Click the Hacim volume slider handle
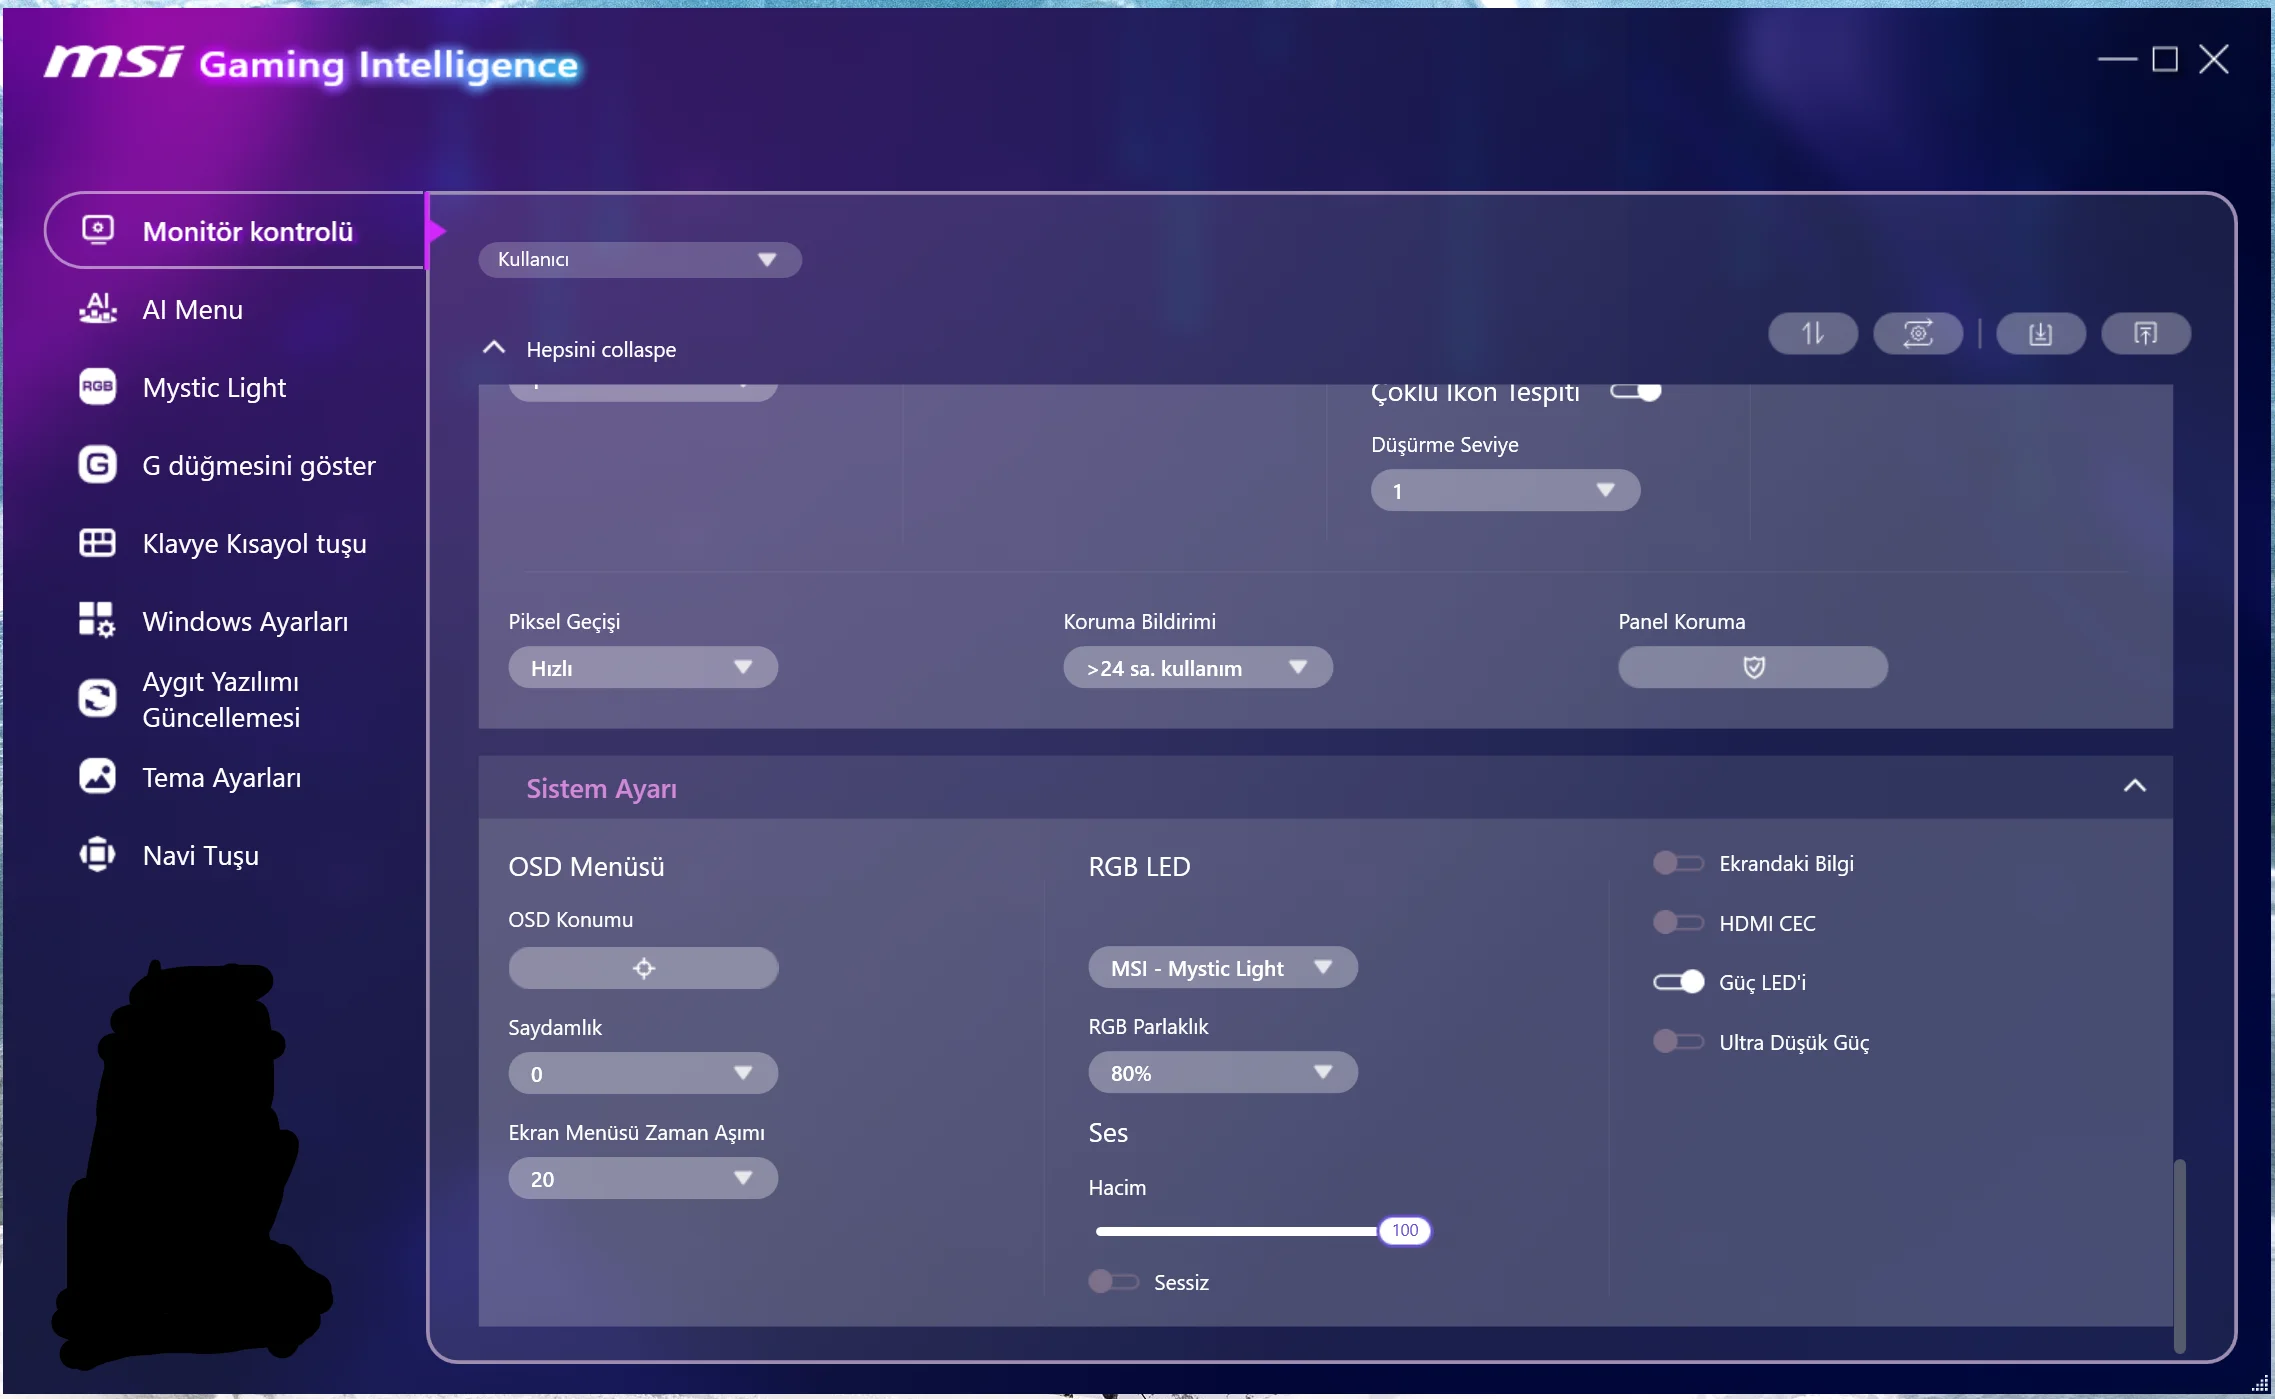The height and width of the screenshot is (1399, 2275). pyautogui.click(x=1404, y=1230)
